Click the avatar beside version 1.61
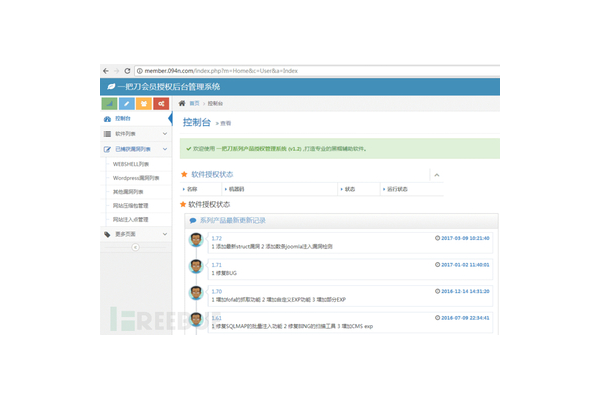 [x=196, y=320]
